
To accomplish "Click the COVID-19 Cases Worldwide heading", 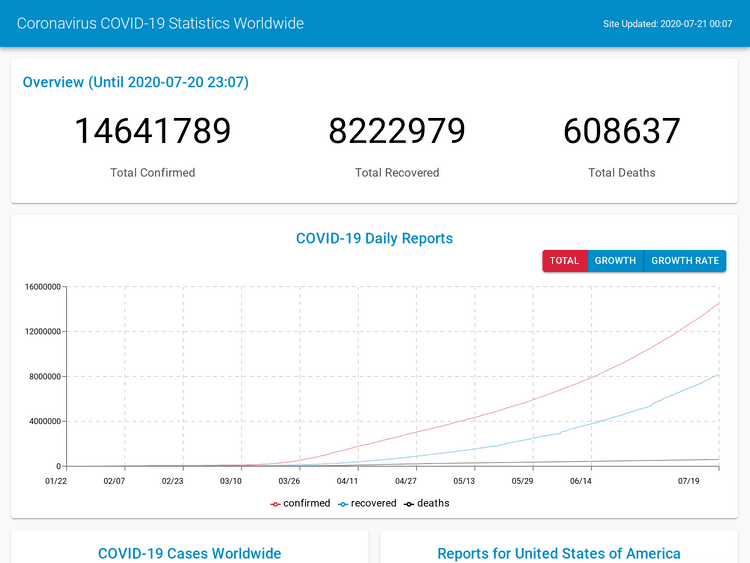I will point(189,553).
